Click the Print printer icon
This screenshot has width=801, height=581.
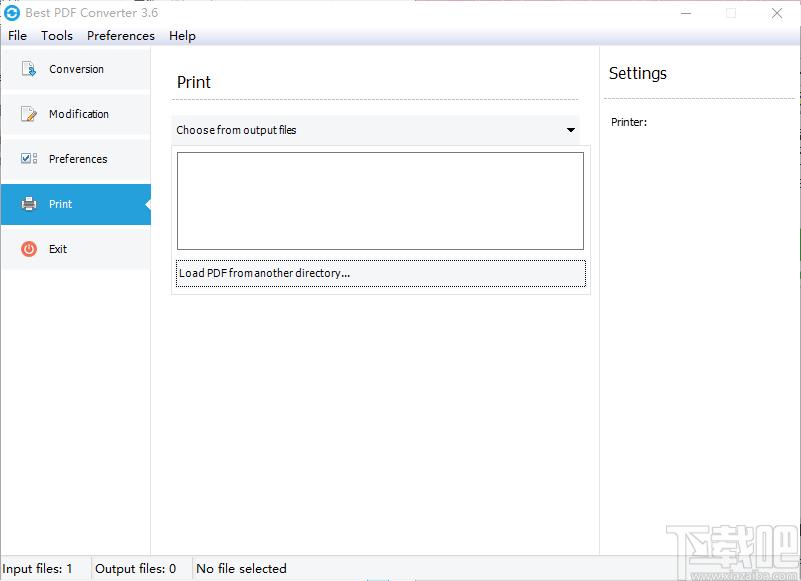(29, 204)
